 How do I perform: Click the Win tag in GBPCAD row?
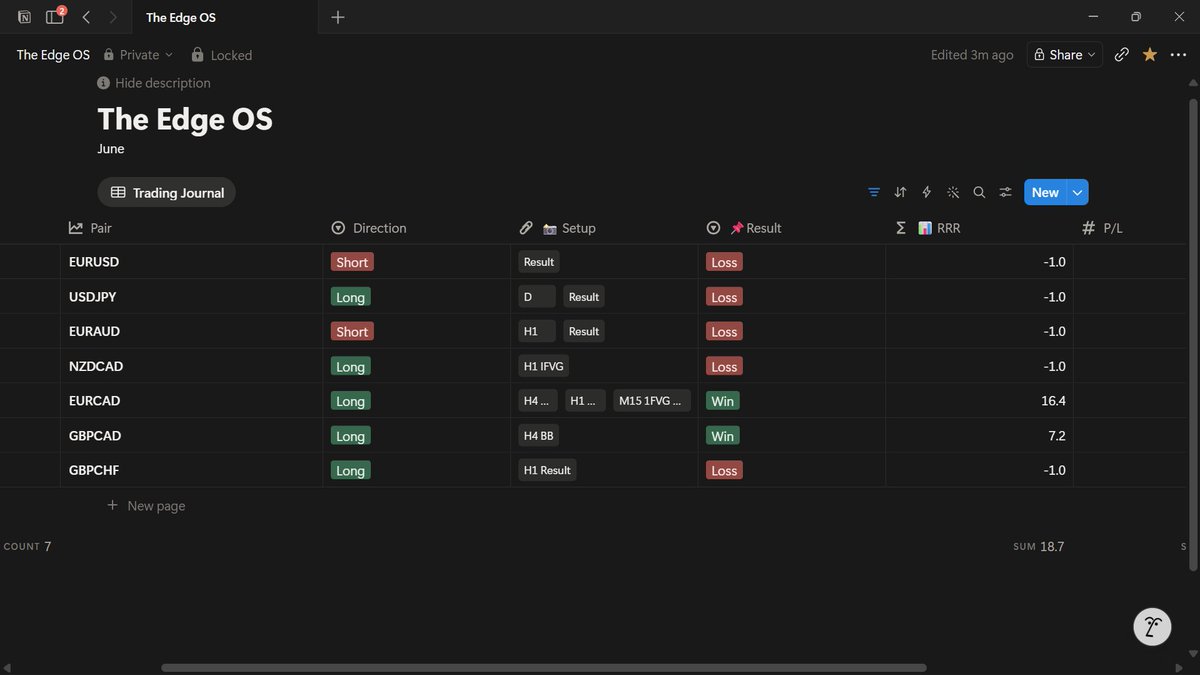pyautogui.click(x=722, y=436)
